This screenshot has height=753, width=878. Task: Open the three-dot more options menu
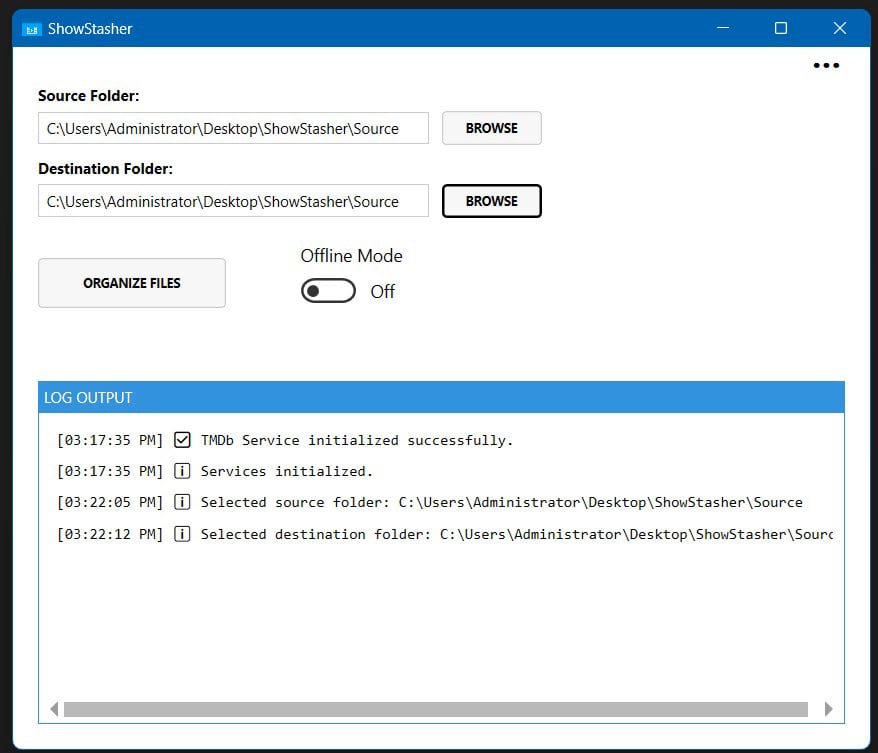[x=826, y=66]
